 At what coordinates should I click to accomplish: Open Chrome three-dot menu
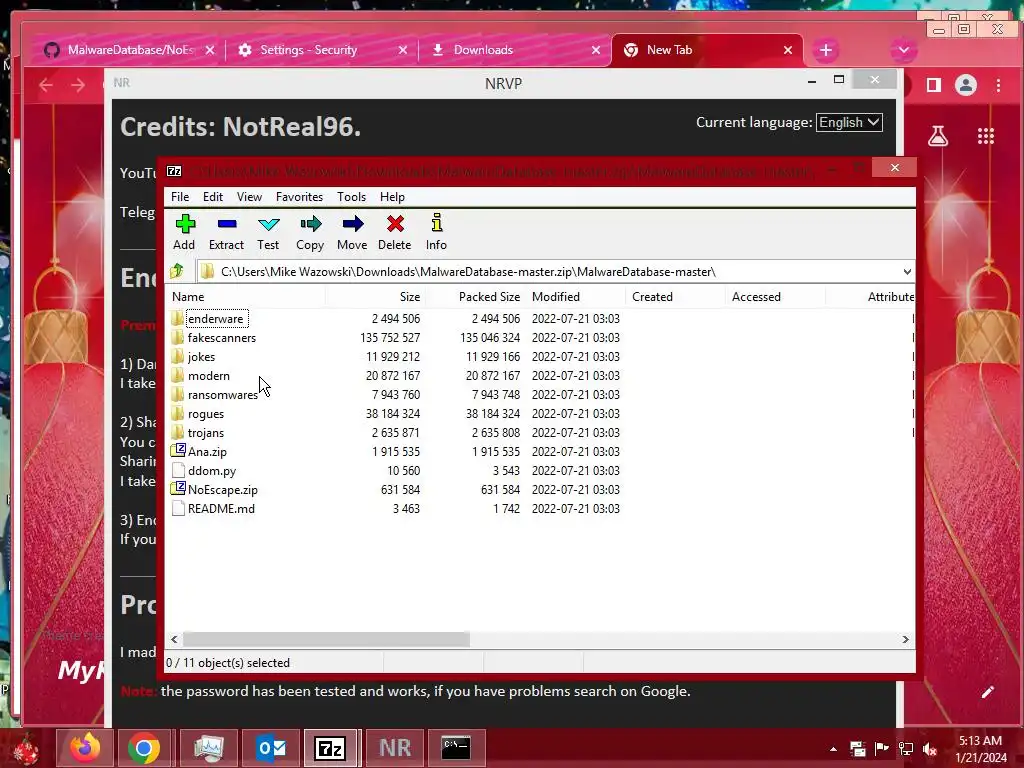coord(998,85)
